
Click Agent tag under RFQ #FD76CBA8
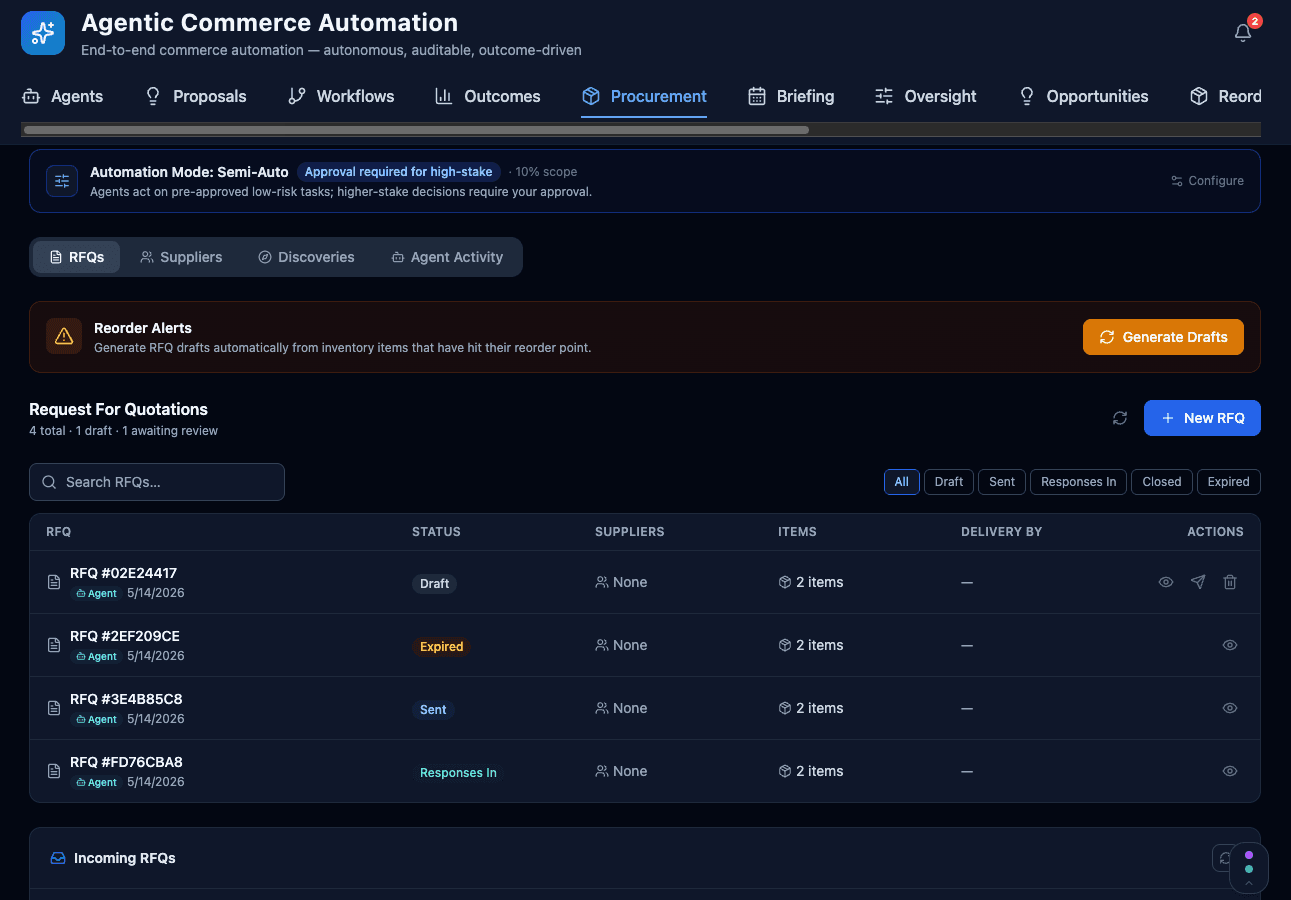point(96,782)
